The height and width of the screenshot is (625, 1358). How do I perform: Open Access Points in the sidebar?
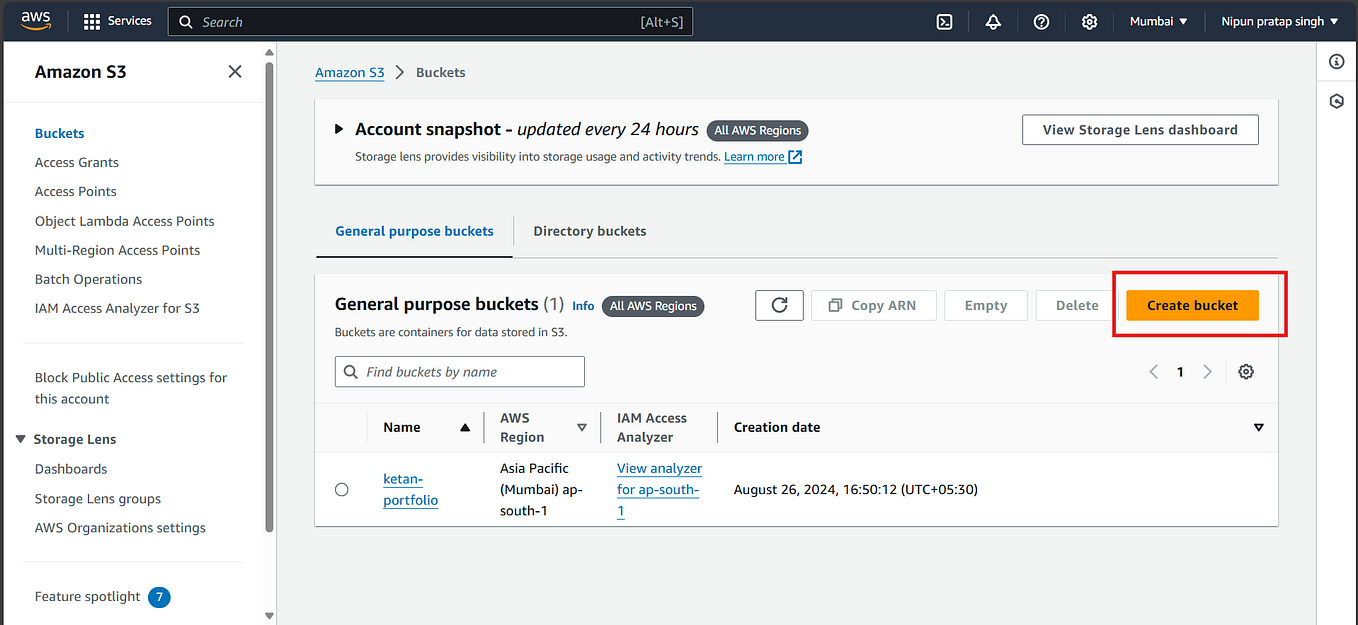click(x=76, y=191)
